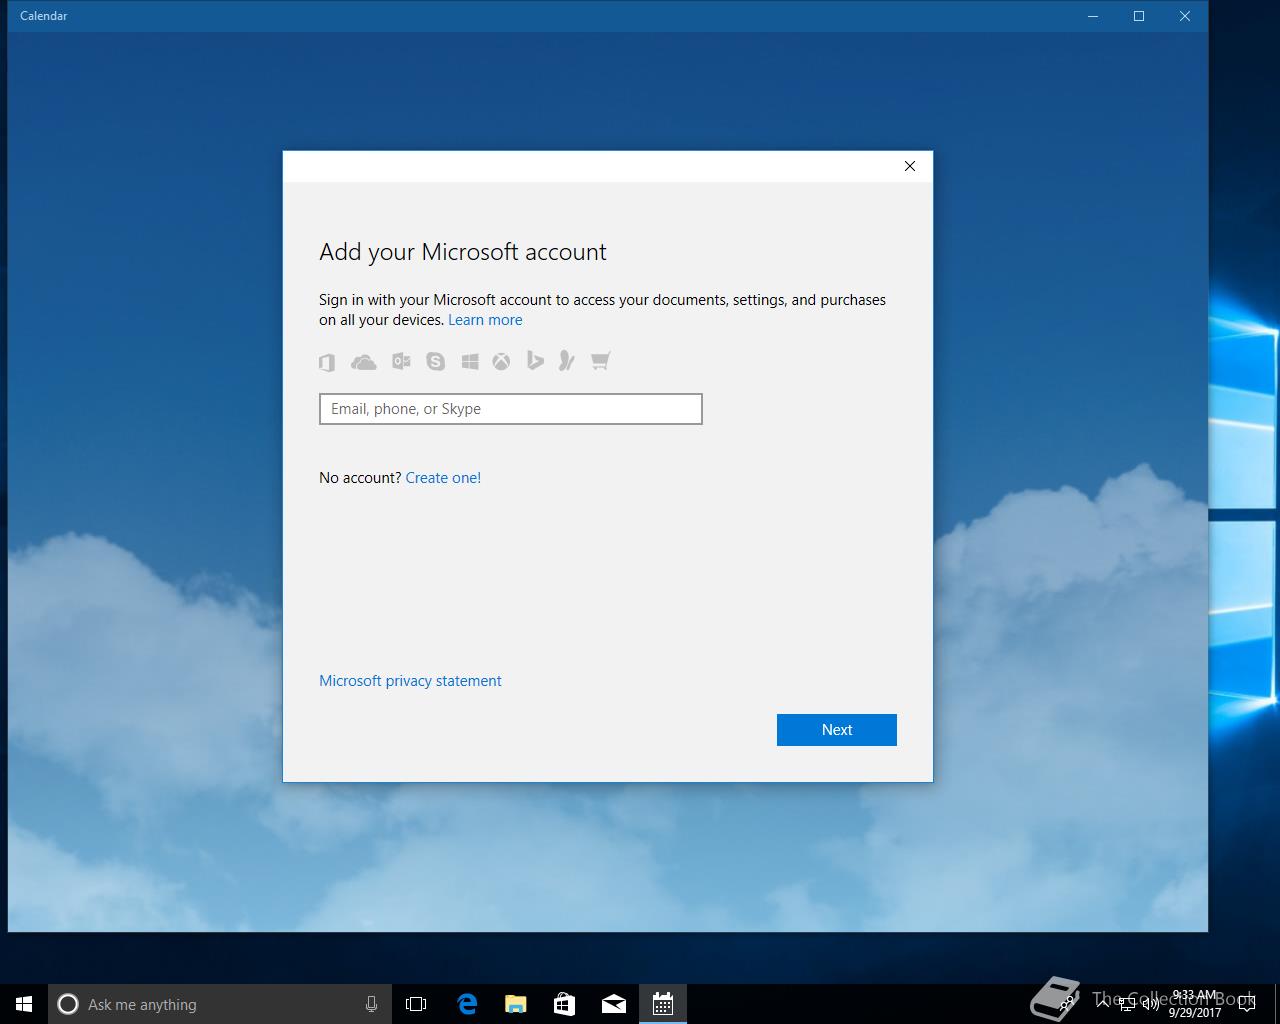Open the volume control in system tray
This screenshot has width=1280, height=1024.
coord(1150,1004)
